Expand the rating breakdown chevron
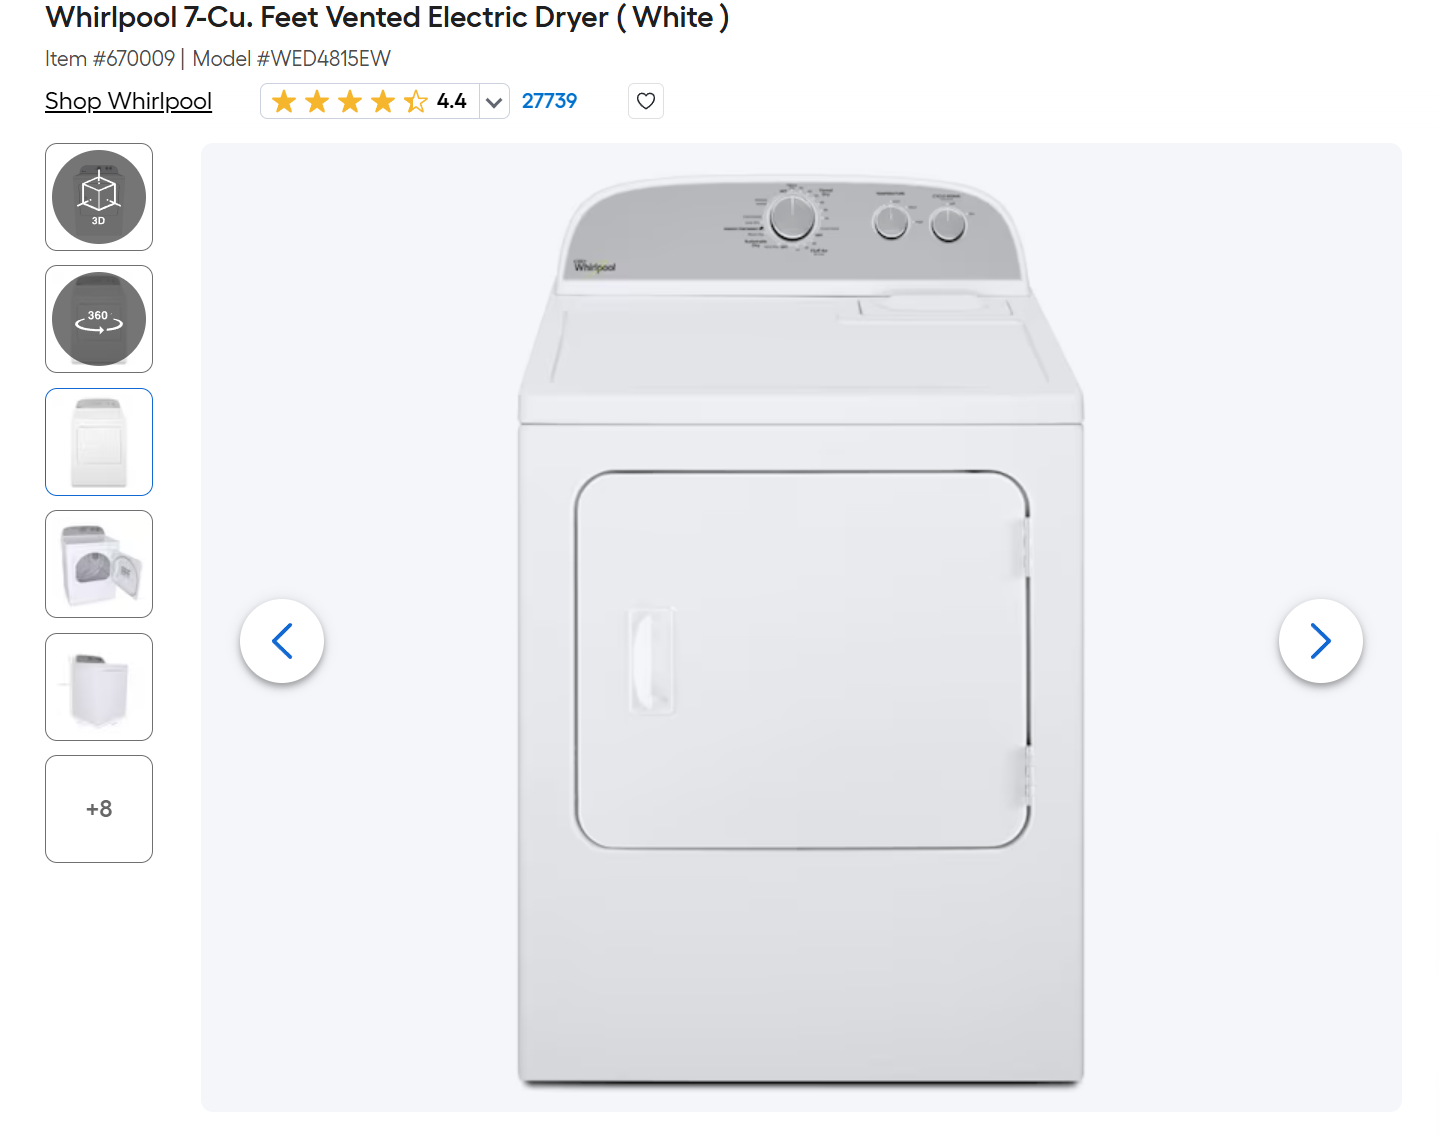The image size is (1439, 1137). tap(494, 101)
